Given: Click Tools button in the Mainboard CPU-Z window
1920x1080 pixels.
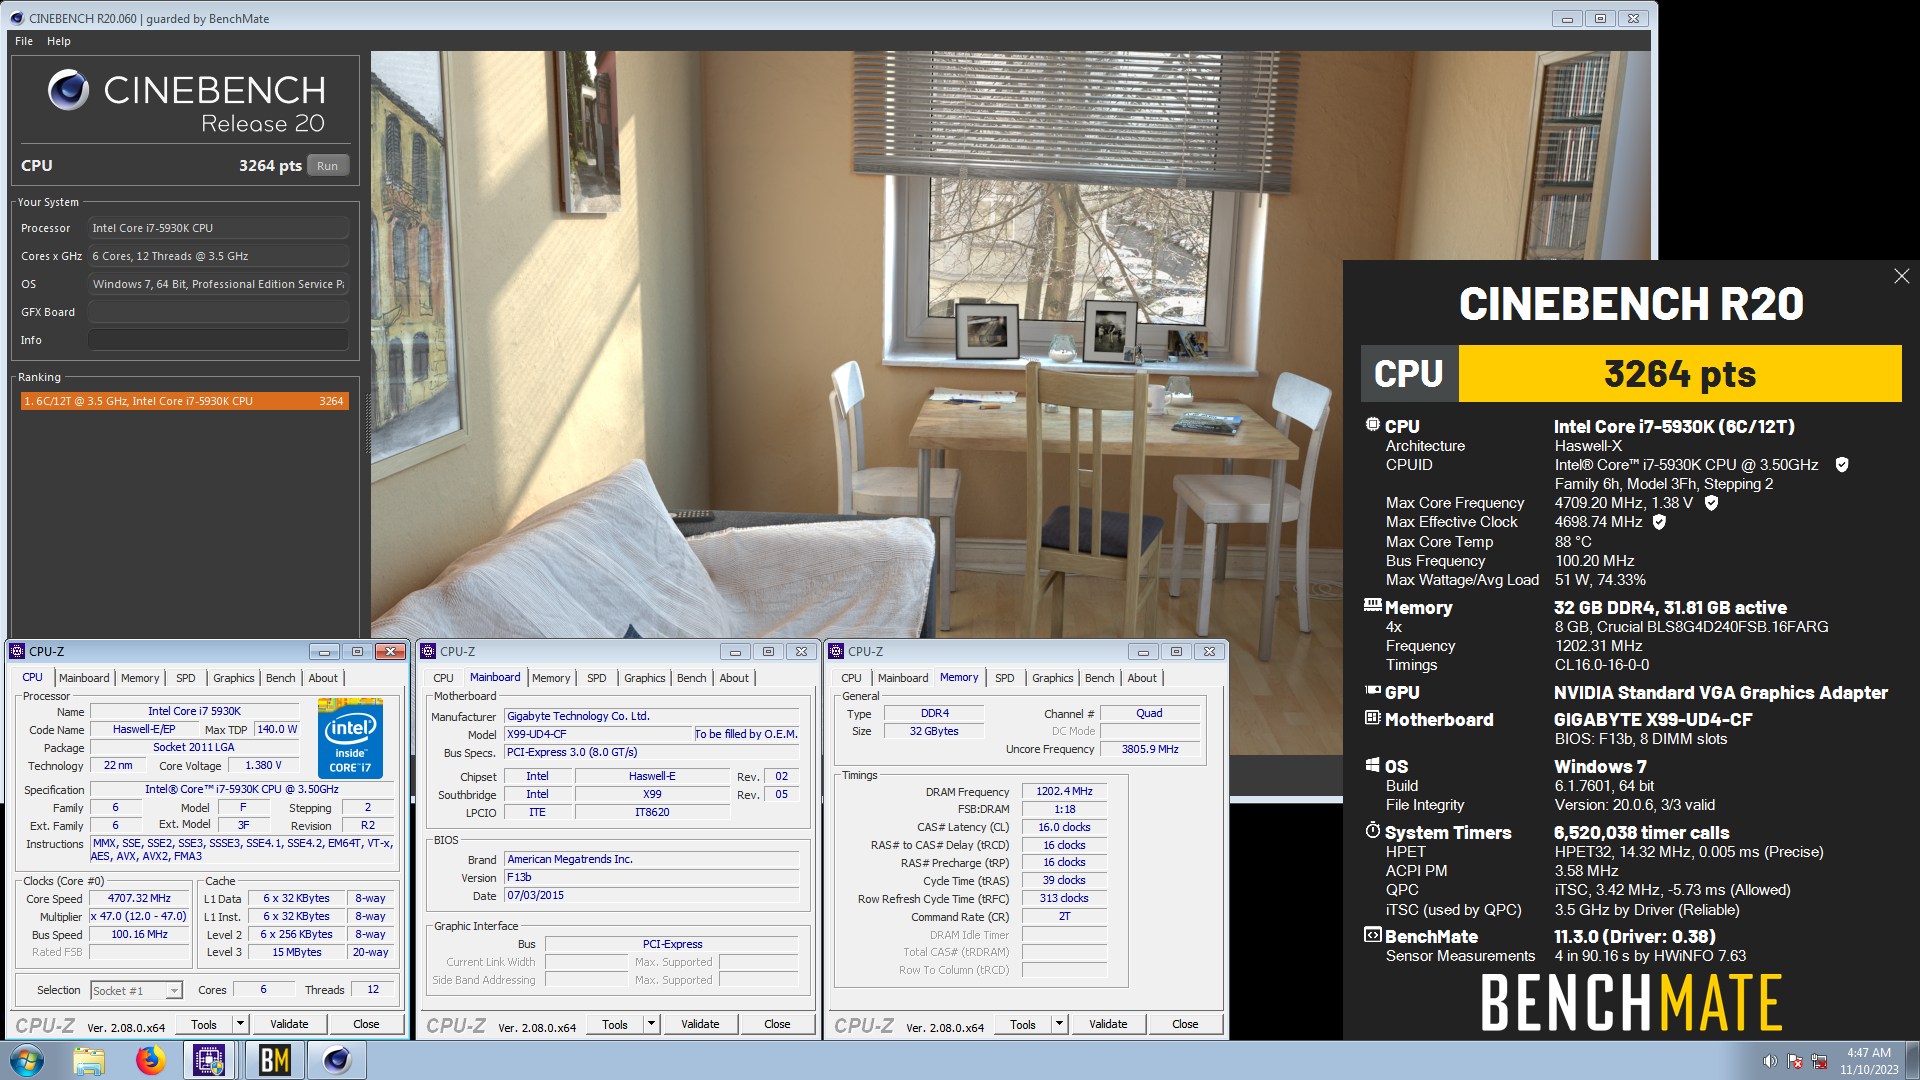Looking at the screenshot, I should [615, 1024].
